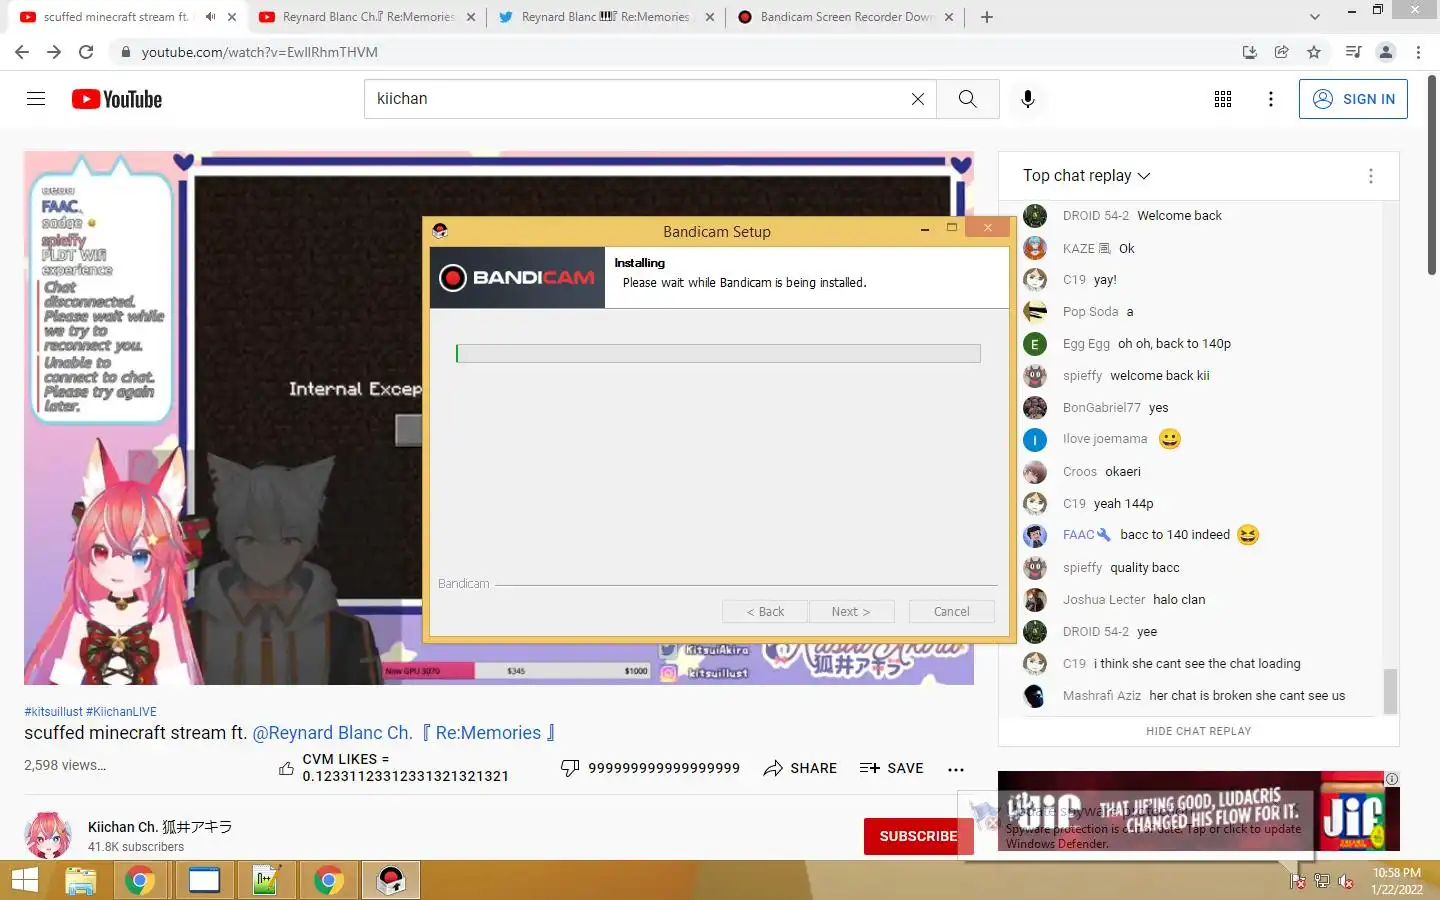Switch to Bandicam Screen Recorder tab
Viewport: 1440px width, 900px height.
(846, 17)
